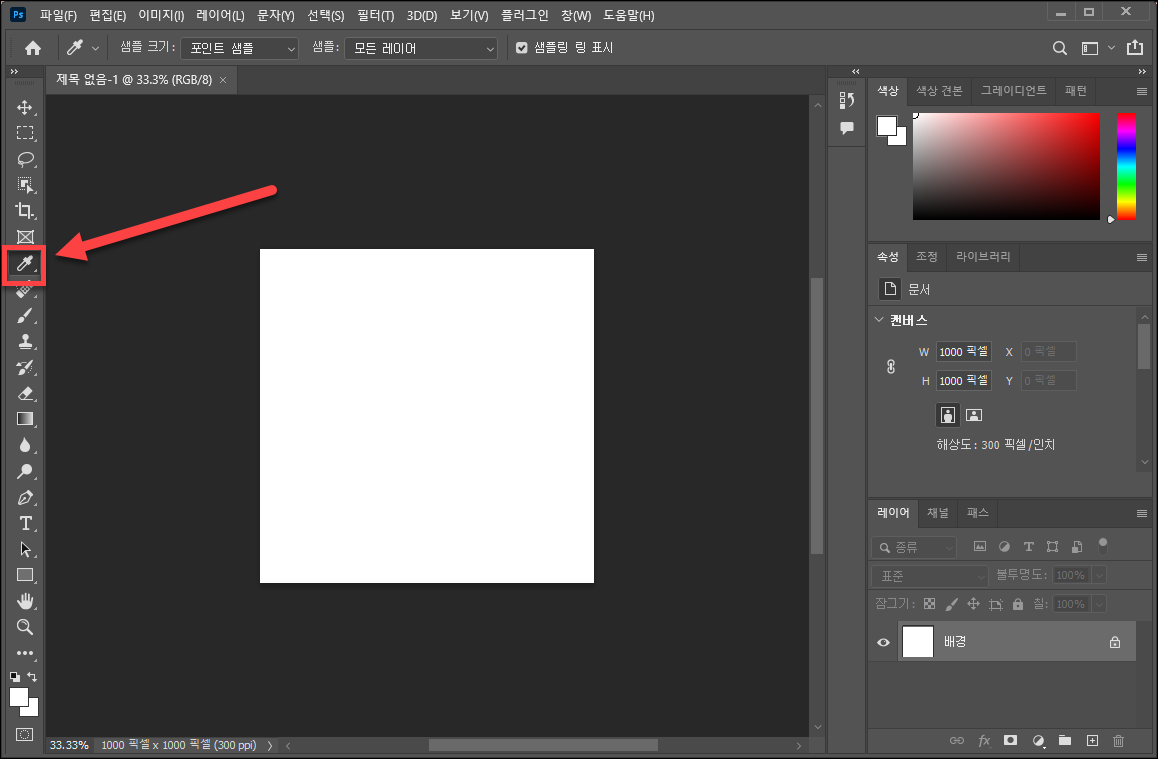The image size is (1158, 759).
Task: Open the History panel icon
Action: click(x=846, y=100)
